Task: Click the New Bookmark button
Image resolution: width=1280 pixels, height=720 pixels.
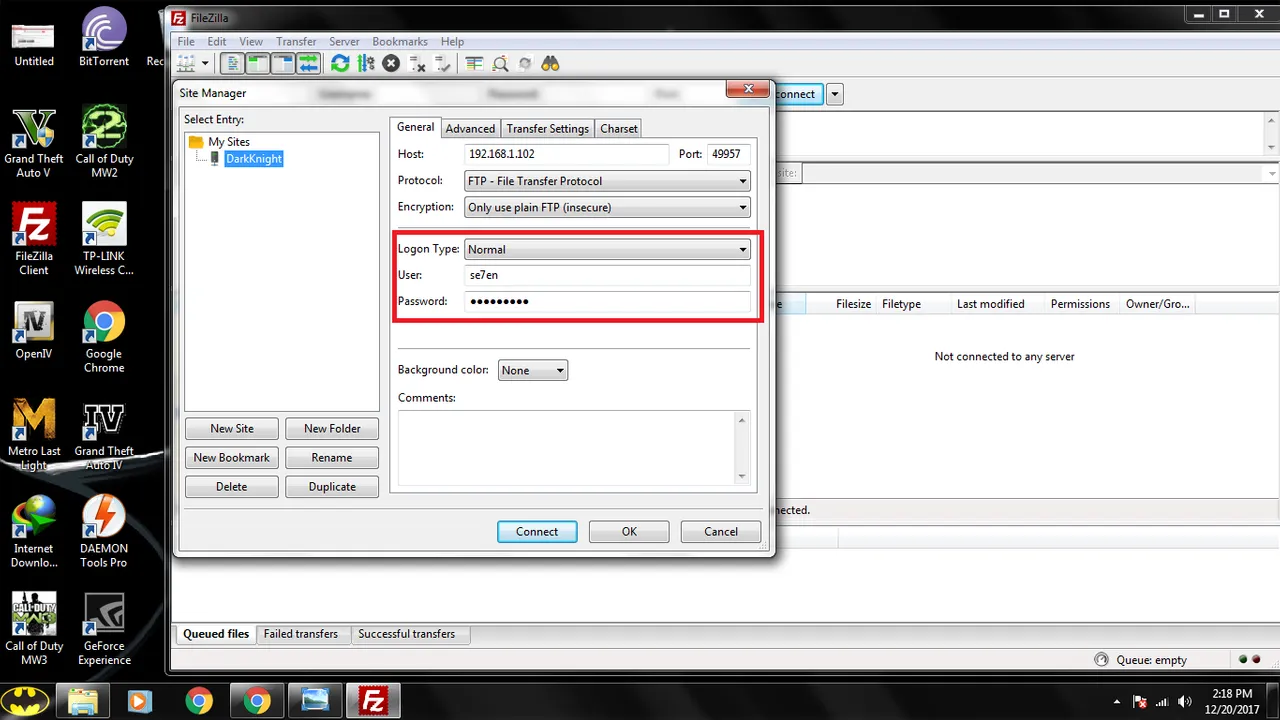Action: point(232,458)
